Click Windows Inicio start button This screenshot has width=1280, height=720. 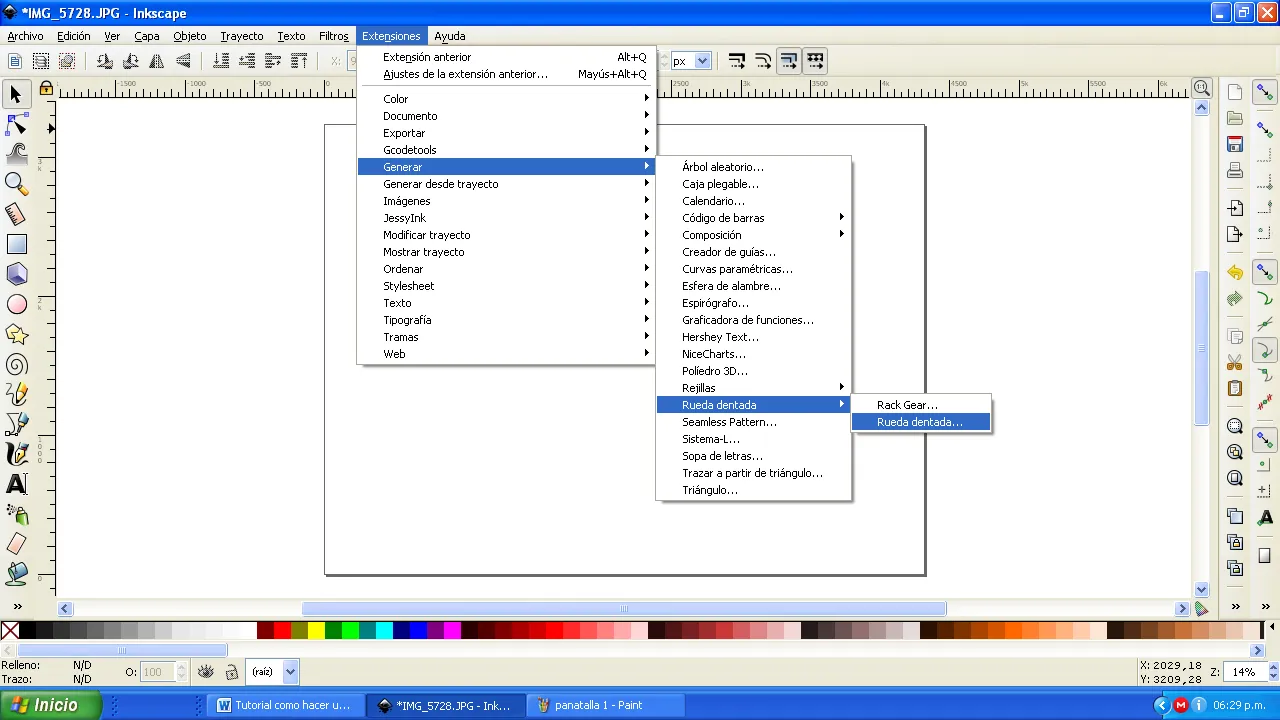[x=50, y=705]
